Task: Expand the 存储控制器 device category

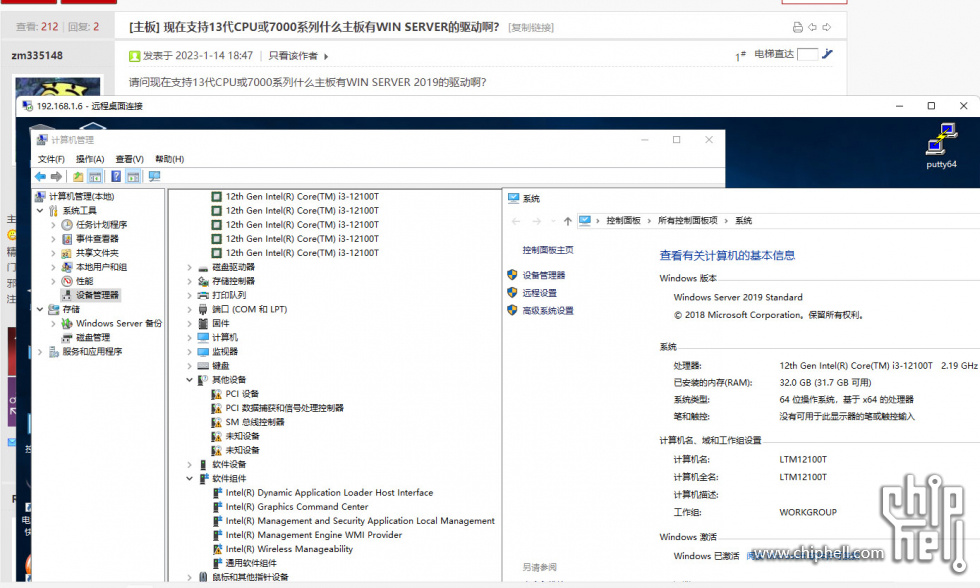Action: (189, 281)
